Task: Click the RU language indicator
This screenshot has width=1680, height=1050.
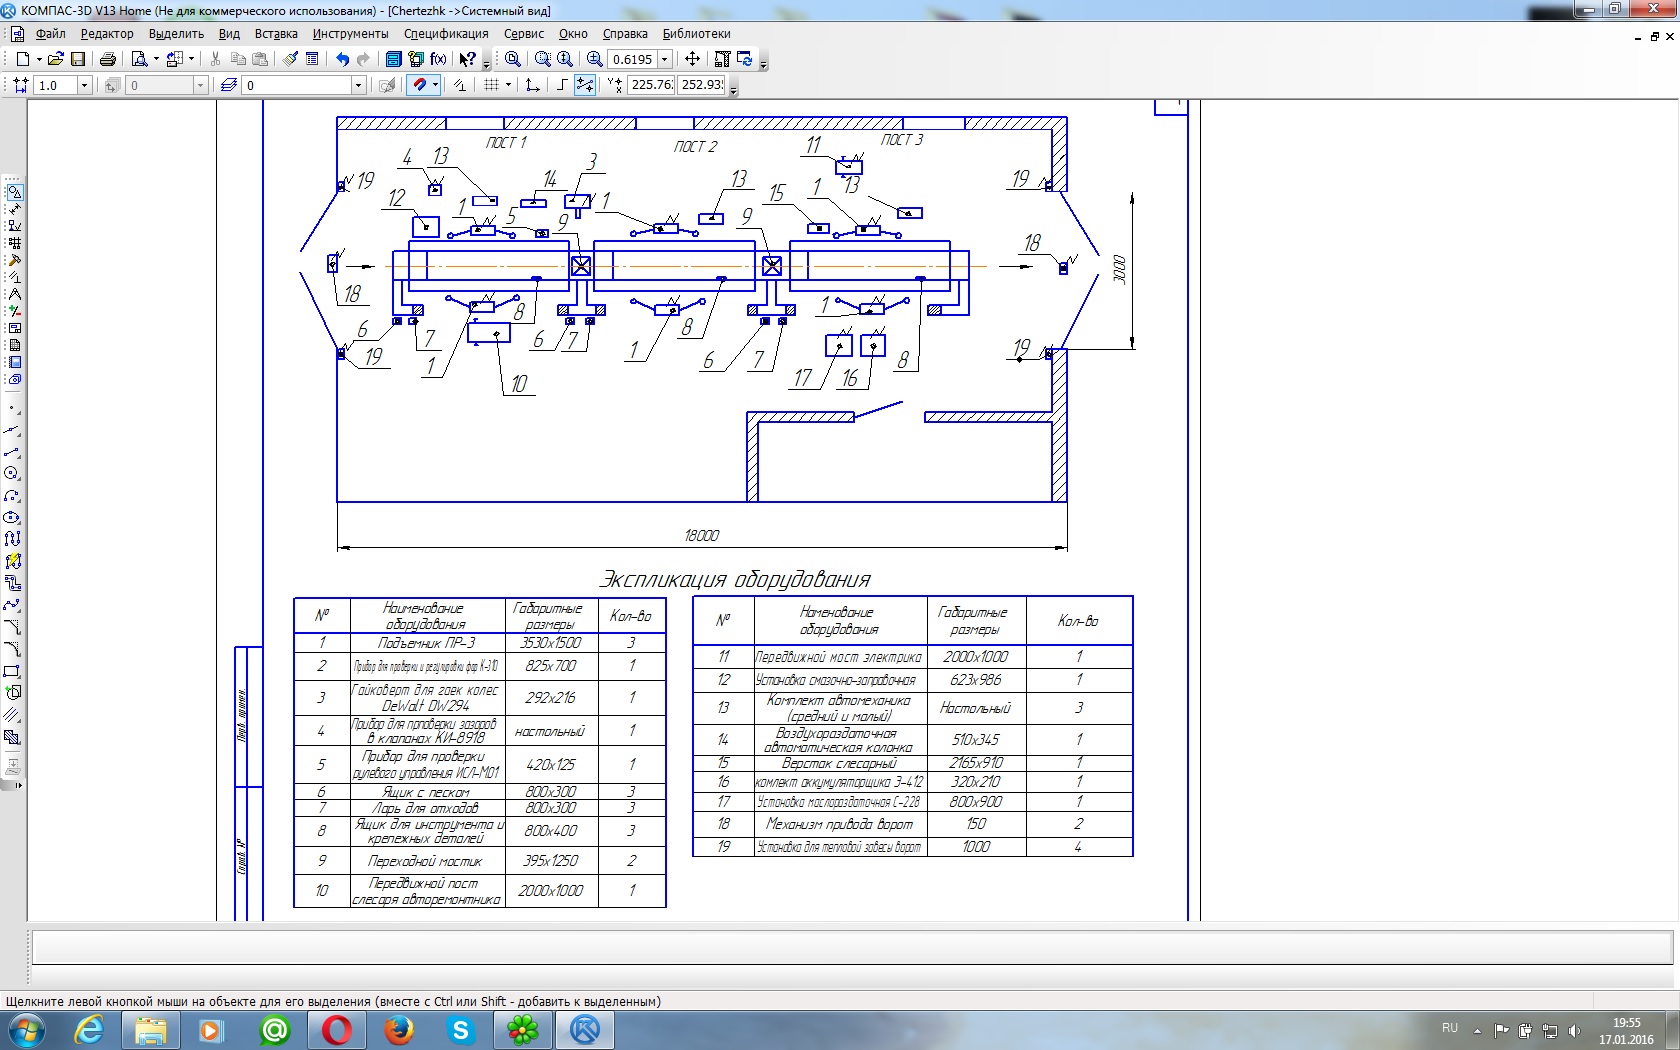Action: coord(1449,1028)
